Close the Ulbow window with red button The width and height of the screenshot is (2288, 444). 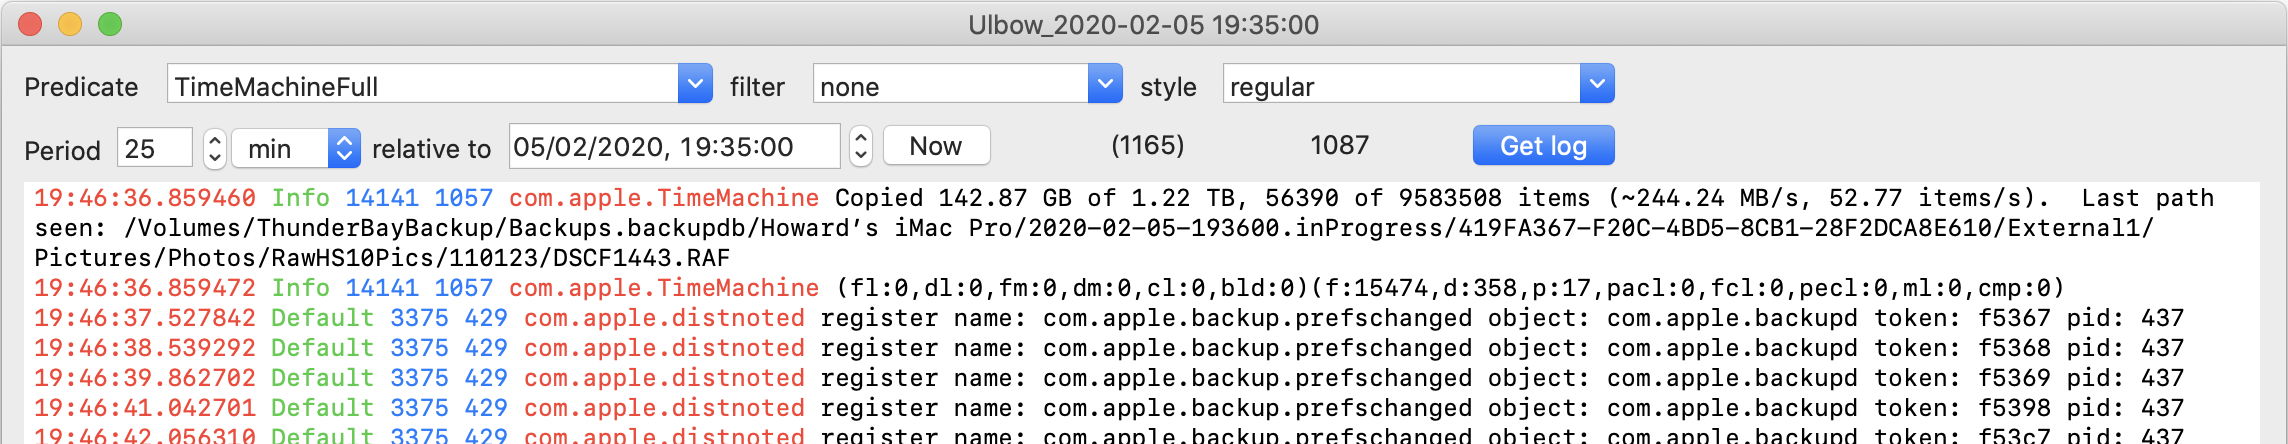click(30, 24)
